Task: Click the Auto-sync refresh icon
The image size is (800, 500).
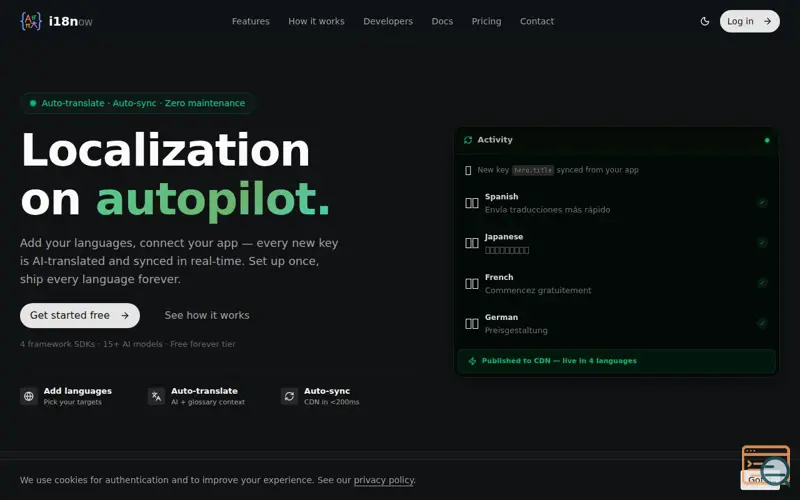Action: (x=289, y=396)
